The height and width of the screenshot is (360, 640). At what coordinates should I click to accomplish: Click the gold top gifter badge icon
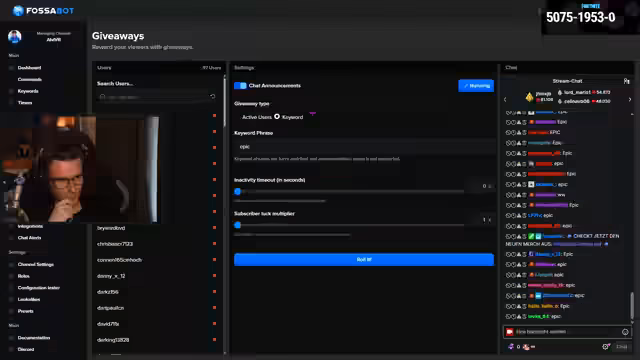pos(529,97)
